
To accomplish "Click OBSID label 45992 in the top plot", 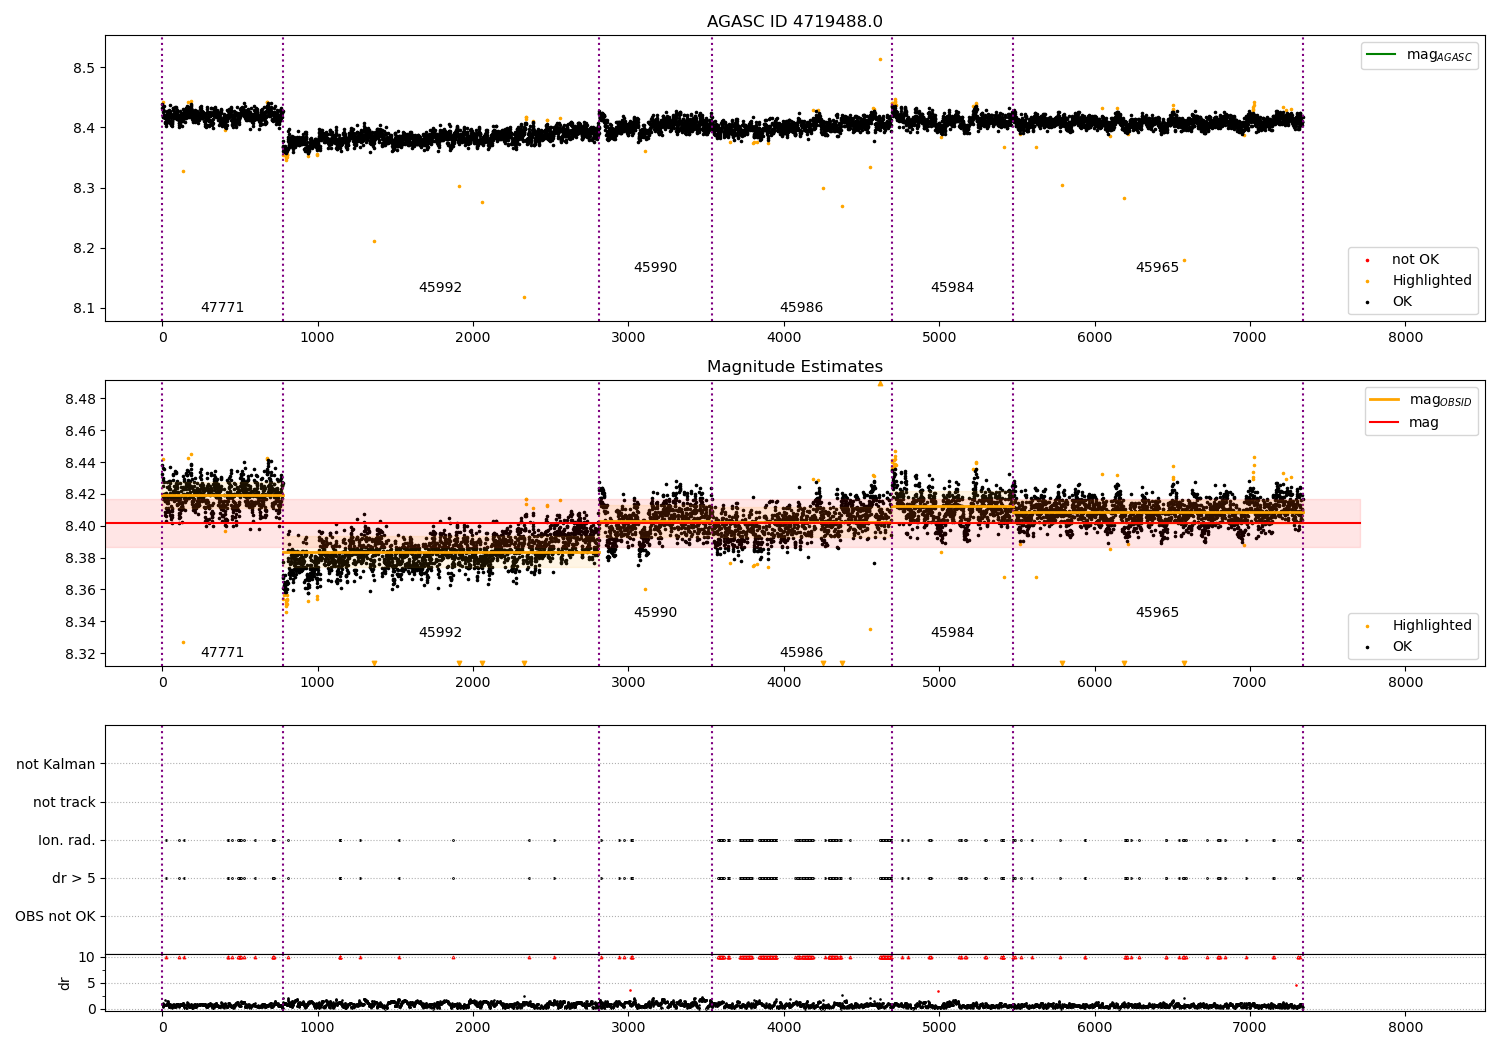I will pyautogui.click(x=440, y=288).
